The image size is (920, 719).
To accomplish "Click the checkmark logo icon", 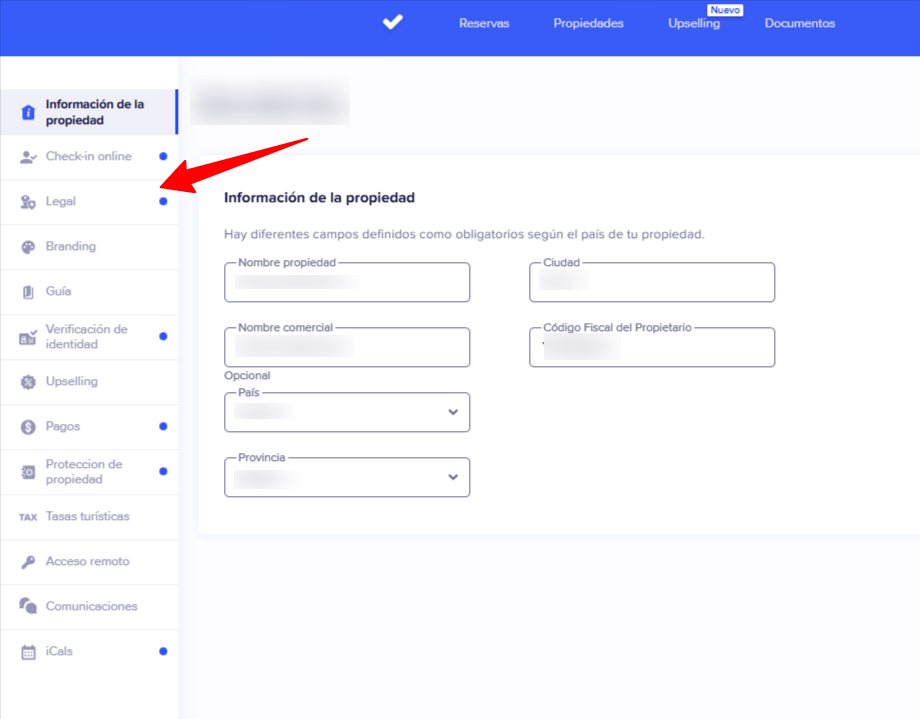I will (392, 22).
